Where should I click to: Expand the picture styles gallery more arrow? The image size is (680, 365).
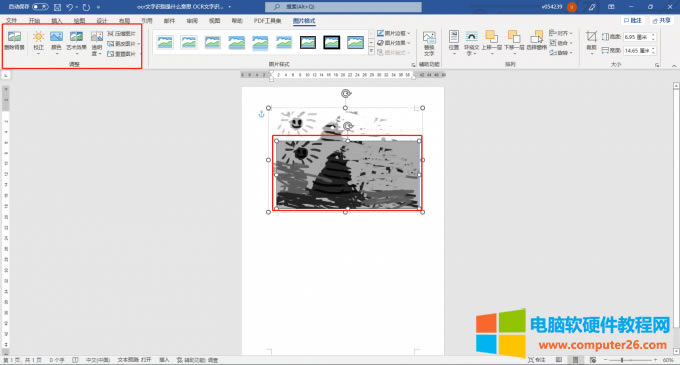[x=371, y=52]
